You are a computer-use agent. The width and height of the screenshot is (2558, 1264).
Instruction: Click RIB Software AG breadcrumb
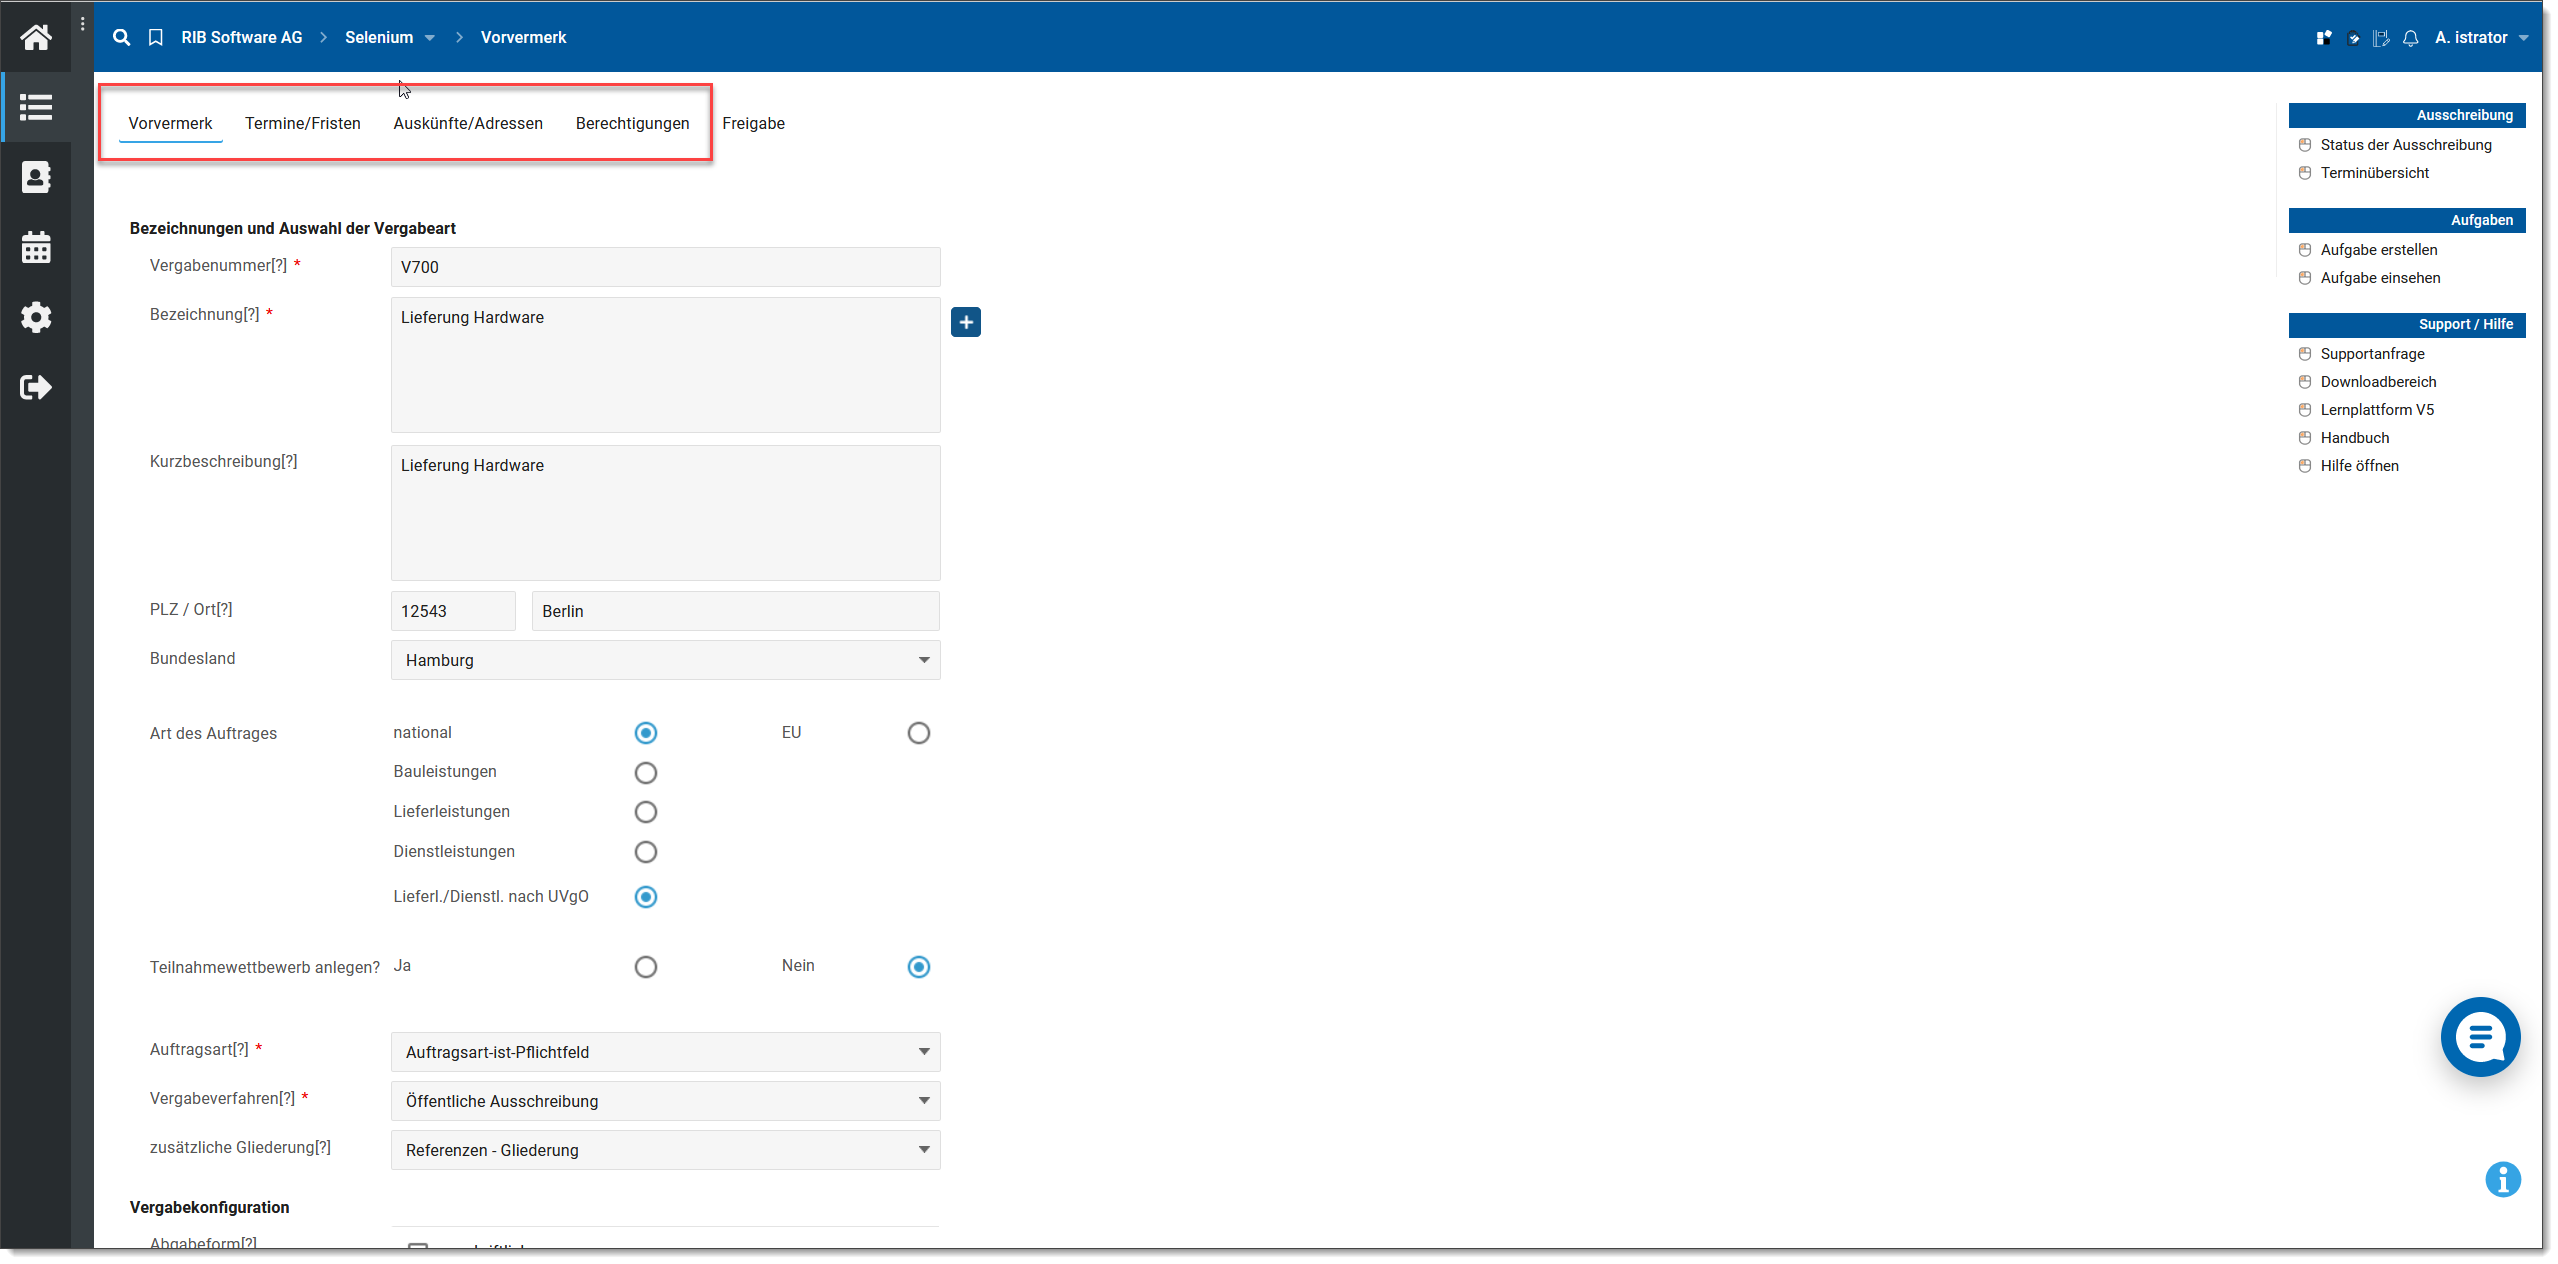[x=242, y=37]
